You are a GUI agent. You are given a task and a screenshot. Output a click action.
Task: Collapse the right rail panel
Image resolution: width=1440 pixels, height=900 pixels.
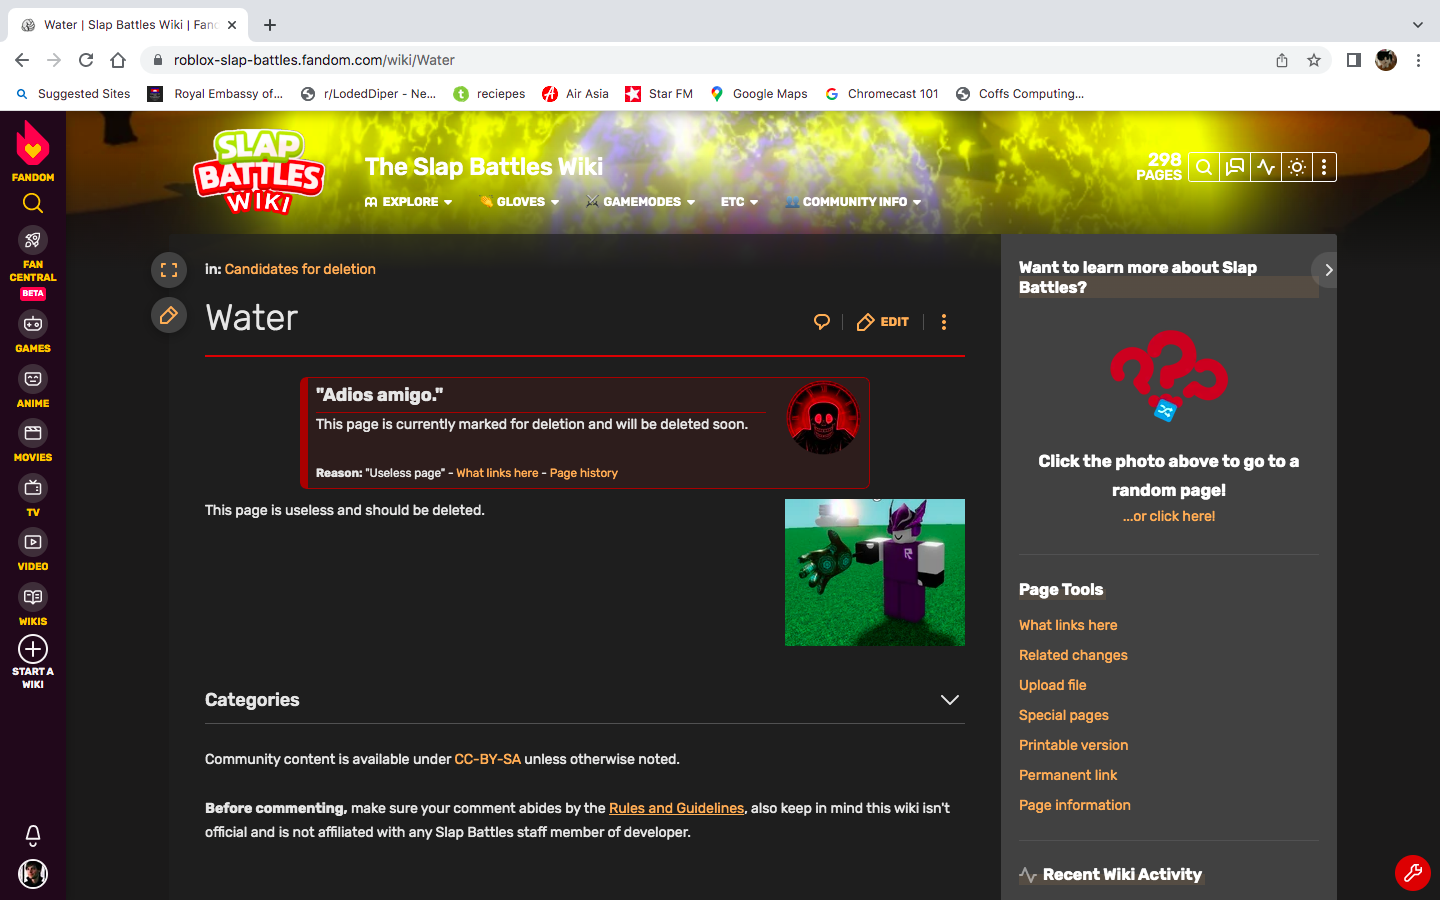click(x=1326, y=270)
